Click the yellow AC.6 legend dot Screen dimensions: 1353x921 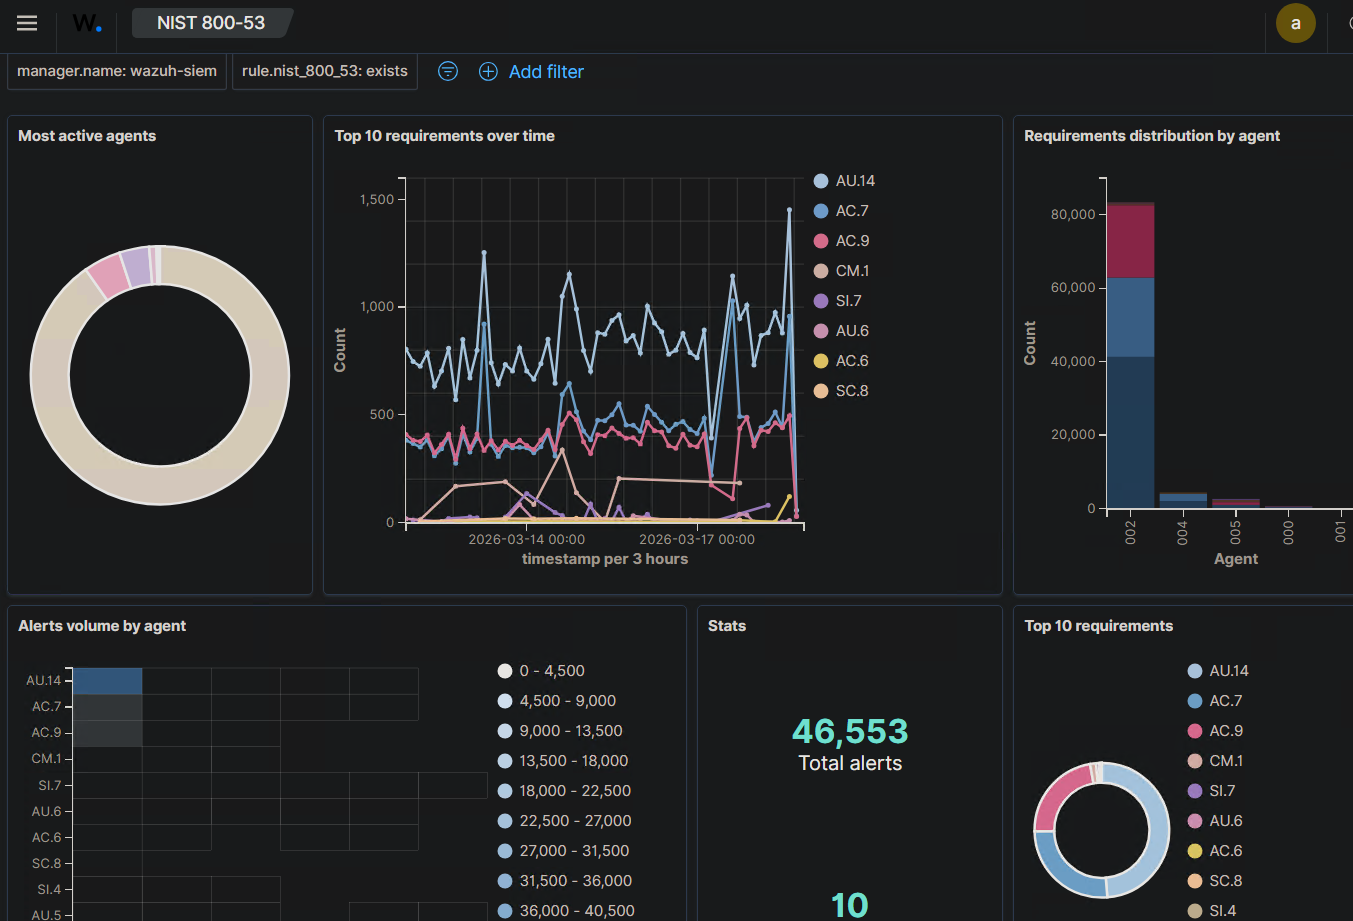(x=822, y=360)
